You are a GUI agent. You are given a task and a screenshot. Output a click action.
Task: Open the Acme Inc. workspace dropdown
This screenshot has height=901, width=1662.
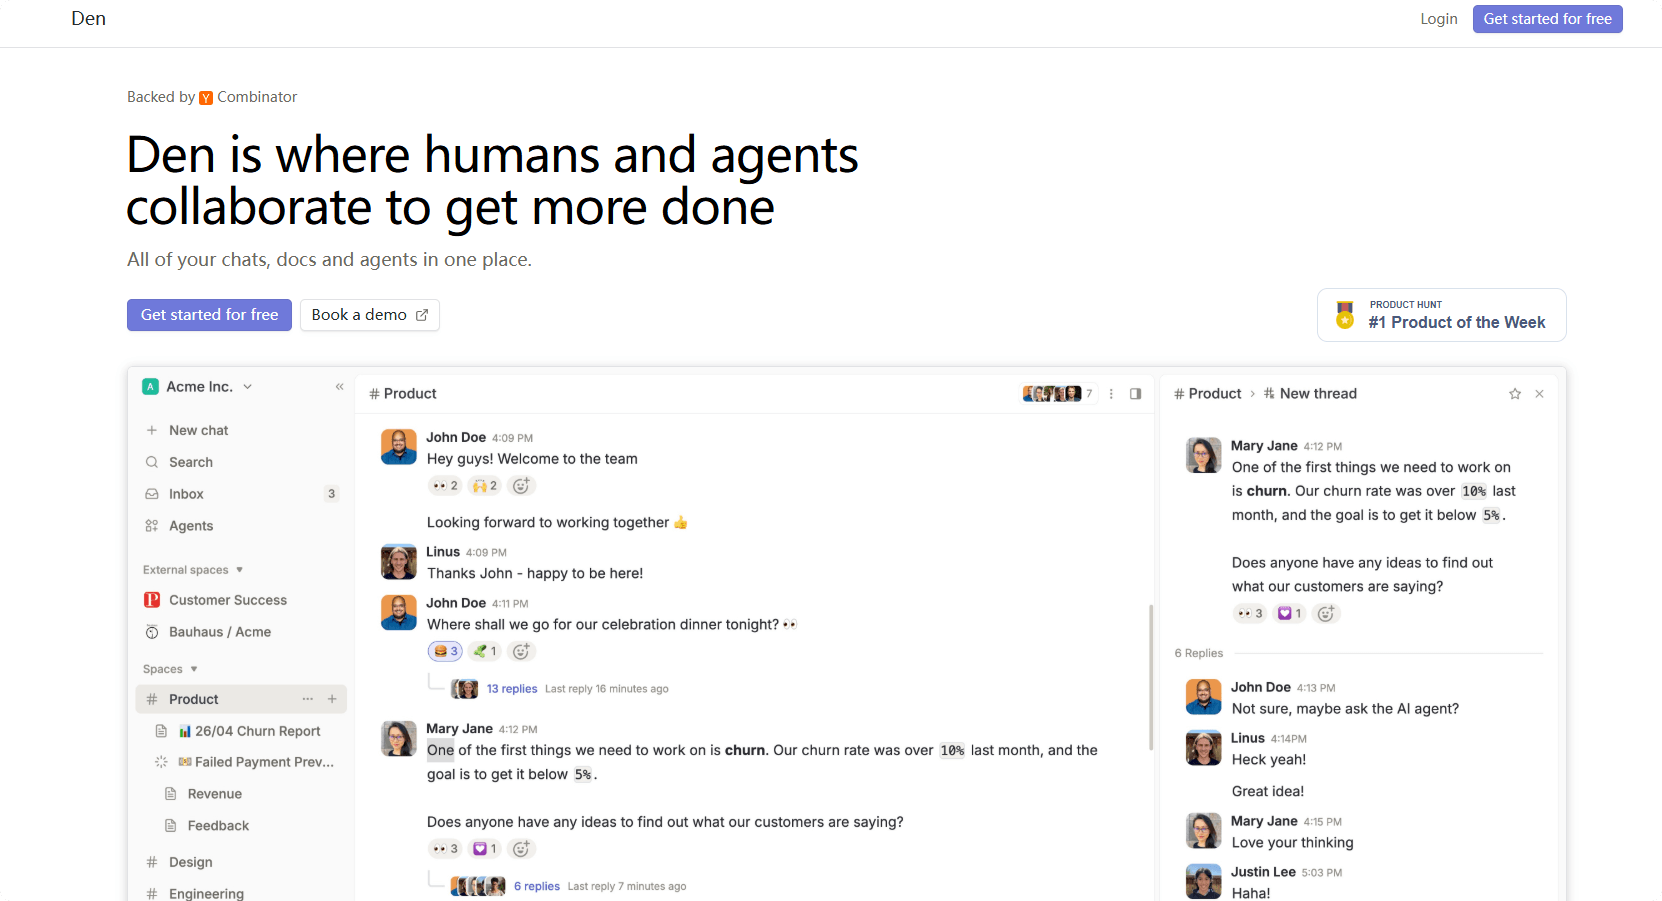point(198,387)
